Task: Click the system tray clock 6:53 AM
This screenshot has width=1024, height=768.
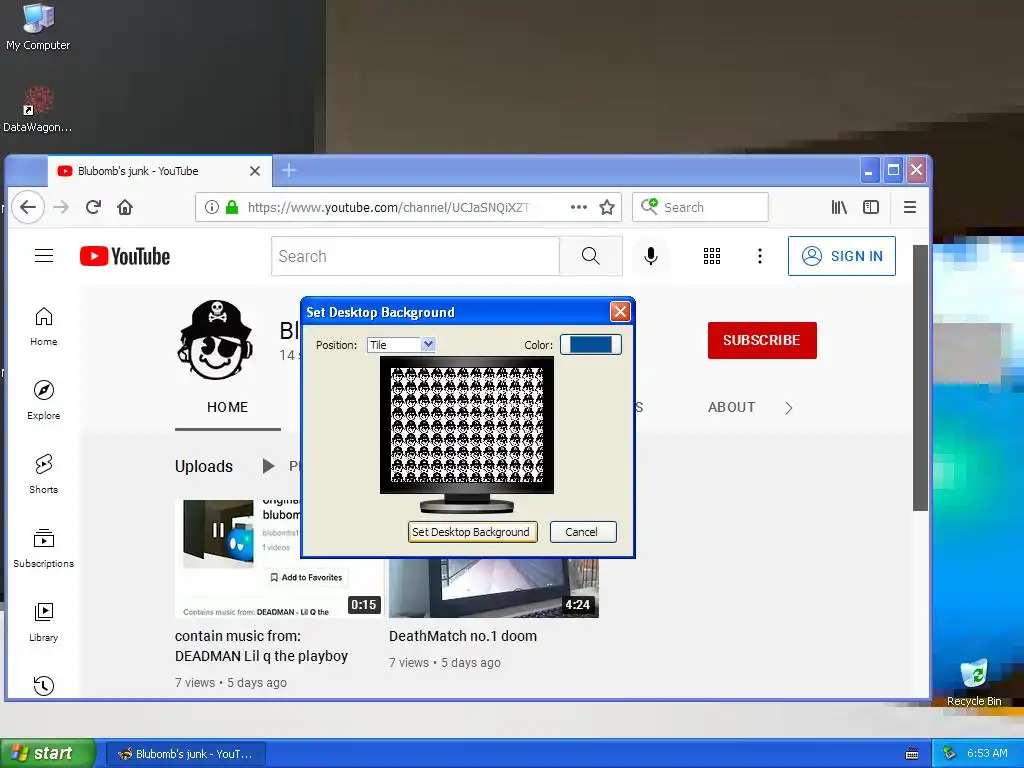Action: point(987,753)
